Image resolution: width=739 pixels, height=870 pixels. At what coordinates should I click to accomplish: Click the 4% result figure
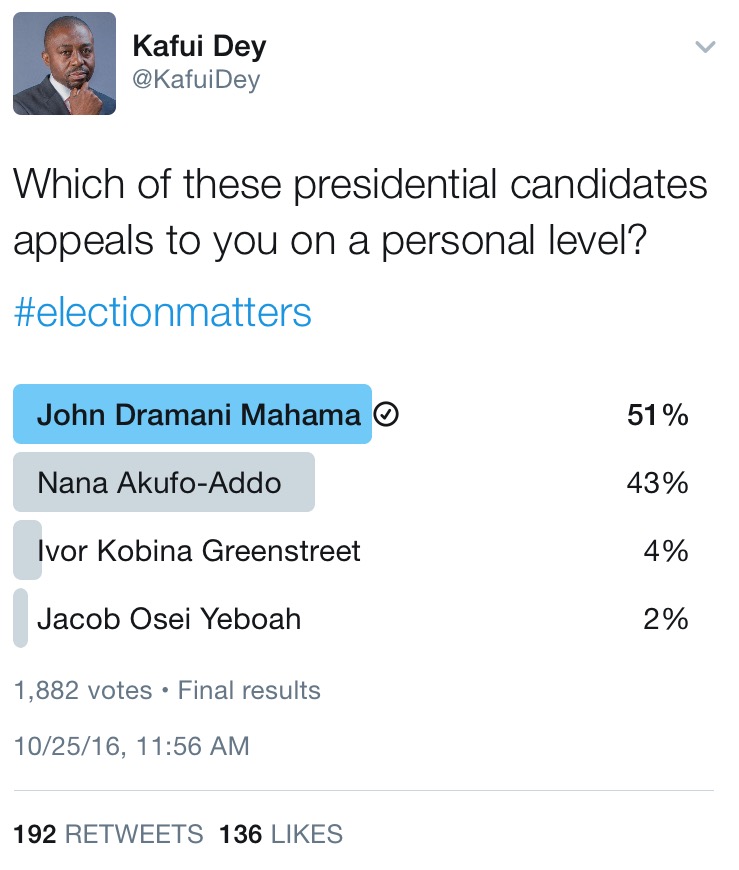[x=666, y=550]
